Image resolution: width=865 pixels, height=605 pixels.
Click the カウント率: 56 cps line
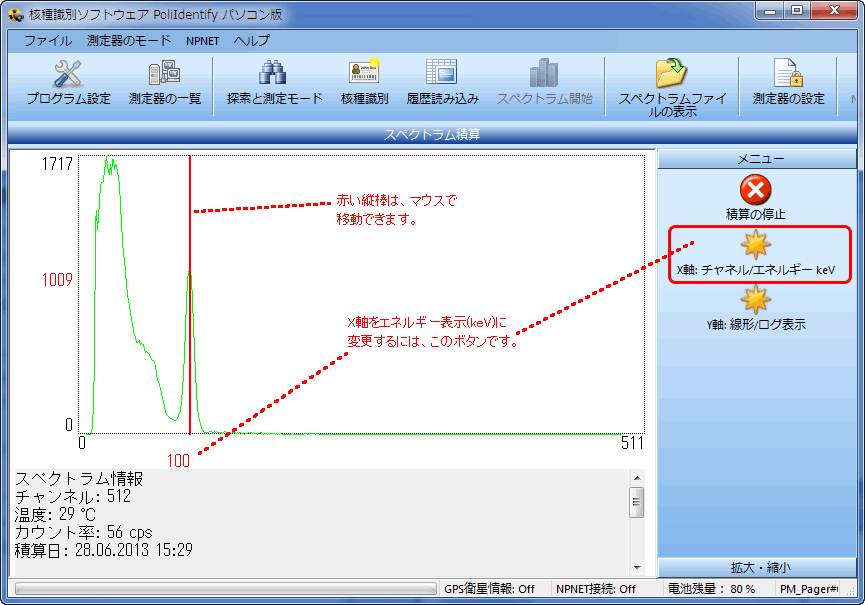click(83, 532)
